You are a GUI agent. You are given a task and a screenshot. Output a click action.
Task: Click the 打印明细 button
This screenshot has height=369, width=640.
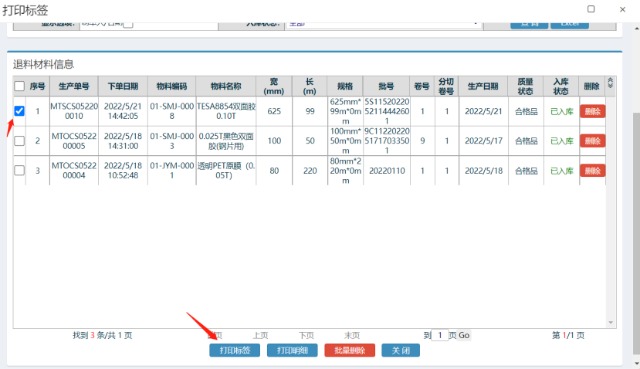click(292, 350)
